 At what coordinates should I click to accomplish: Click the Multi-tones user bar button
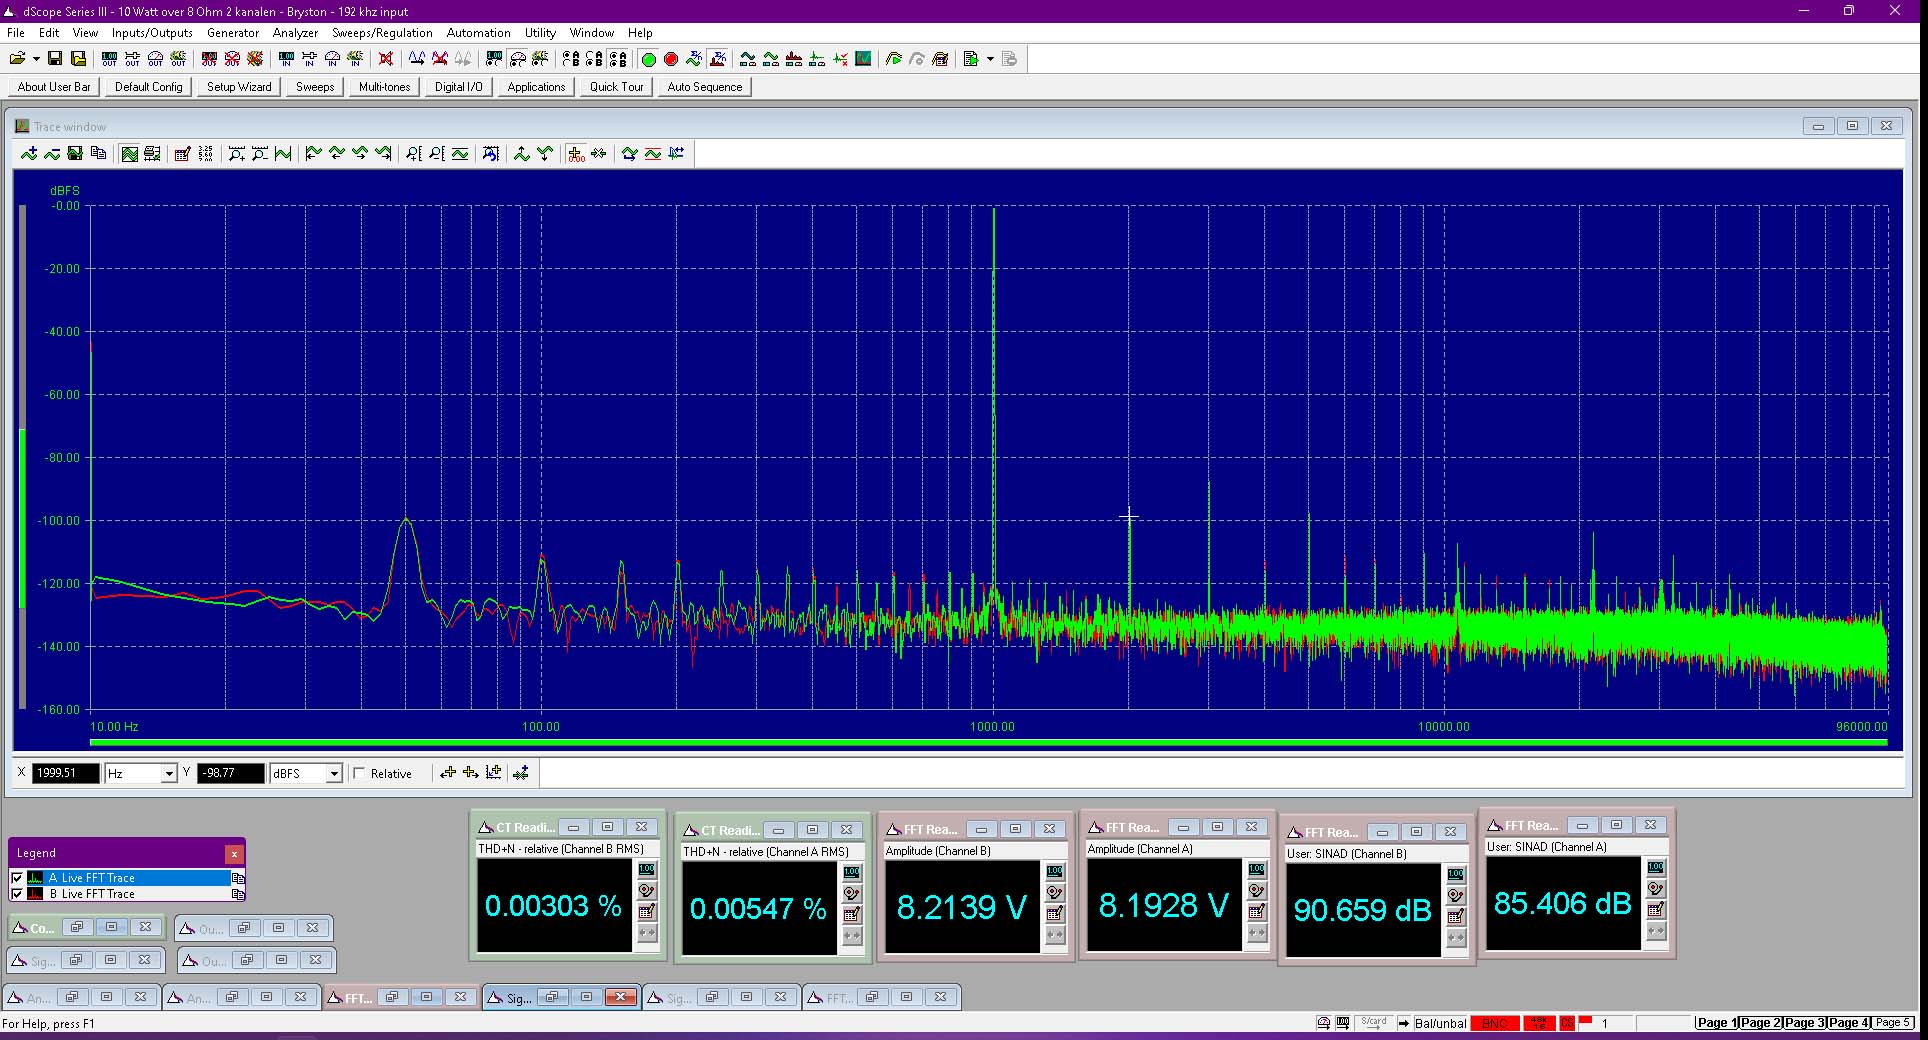click(x=385, y=87)
